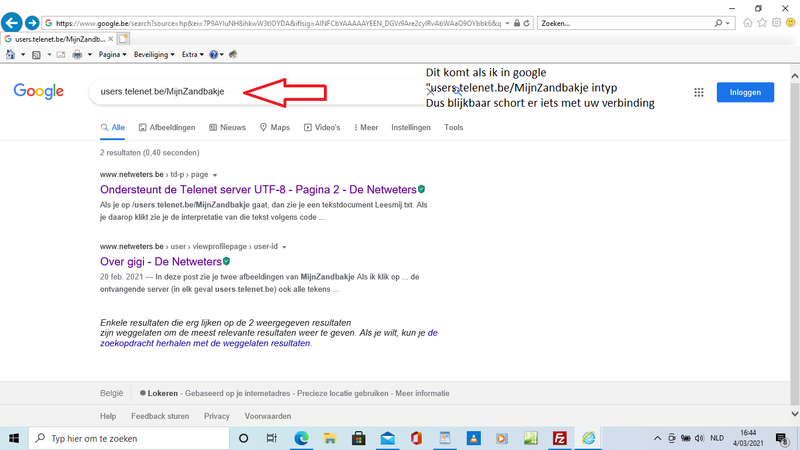
Task: Open Feedback sturen footer link
Action: point(160,416)
